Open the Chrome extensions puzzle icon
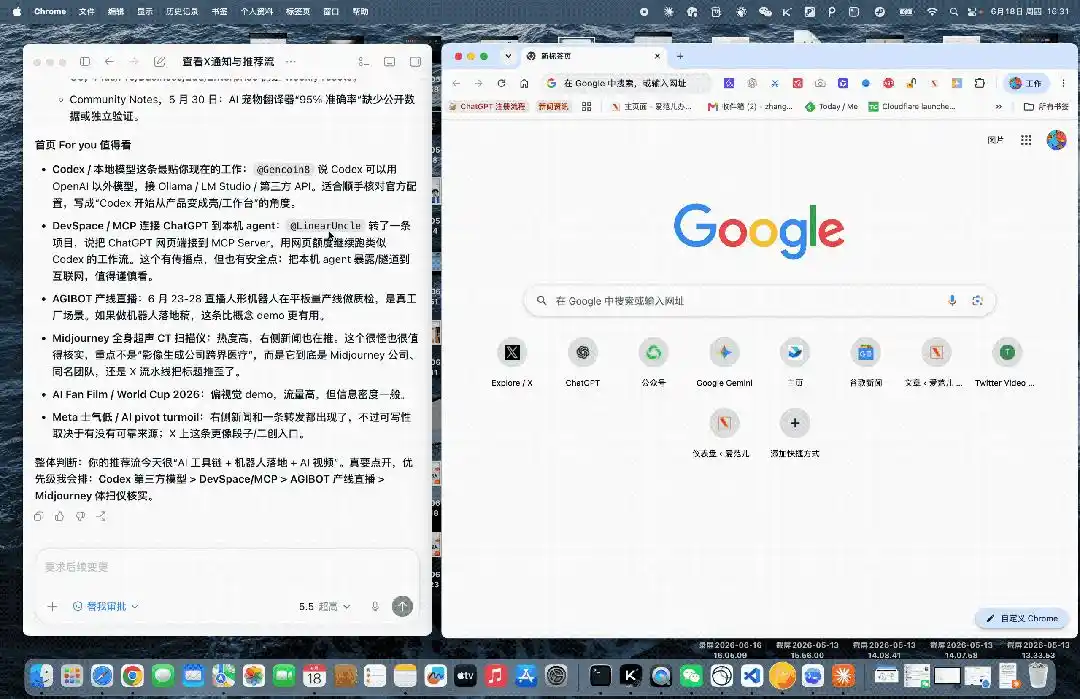The image size is (1080, 699). coord(979,83)
